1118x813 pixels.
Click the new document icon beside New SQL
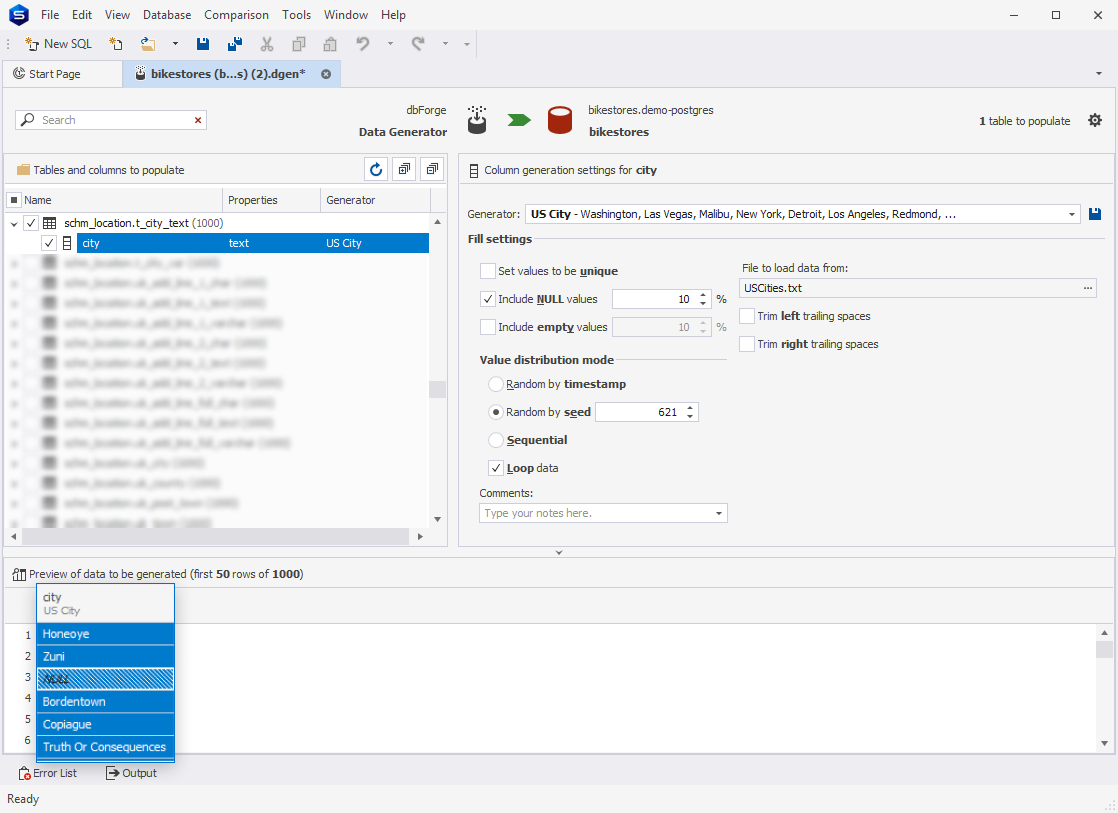point(116,44)
